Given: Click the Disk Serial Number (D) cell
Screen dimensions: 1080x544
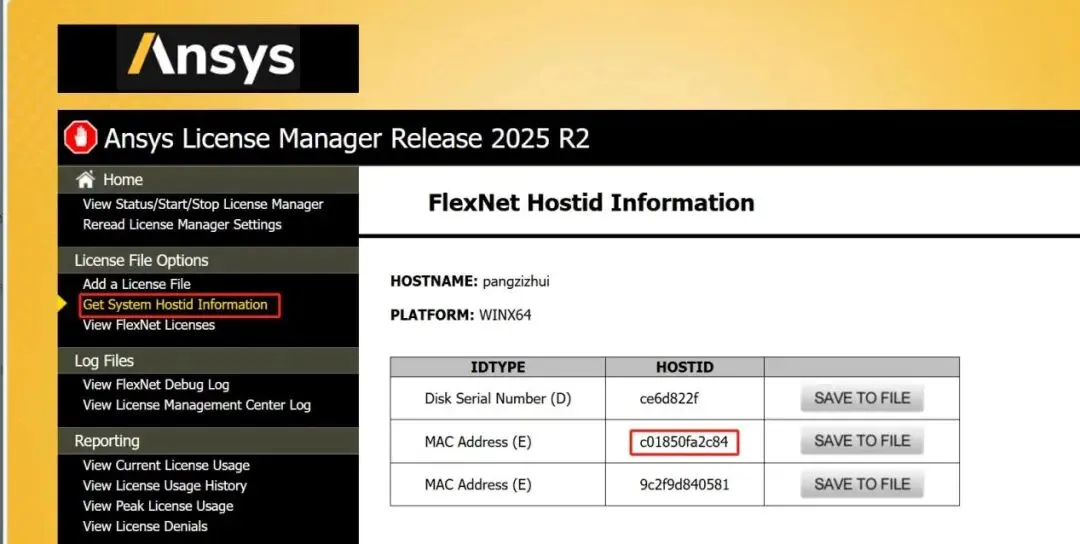Looking at the screenshot, I should click(x=498, y=398).
